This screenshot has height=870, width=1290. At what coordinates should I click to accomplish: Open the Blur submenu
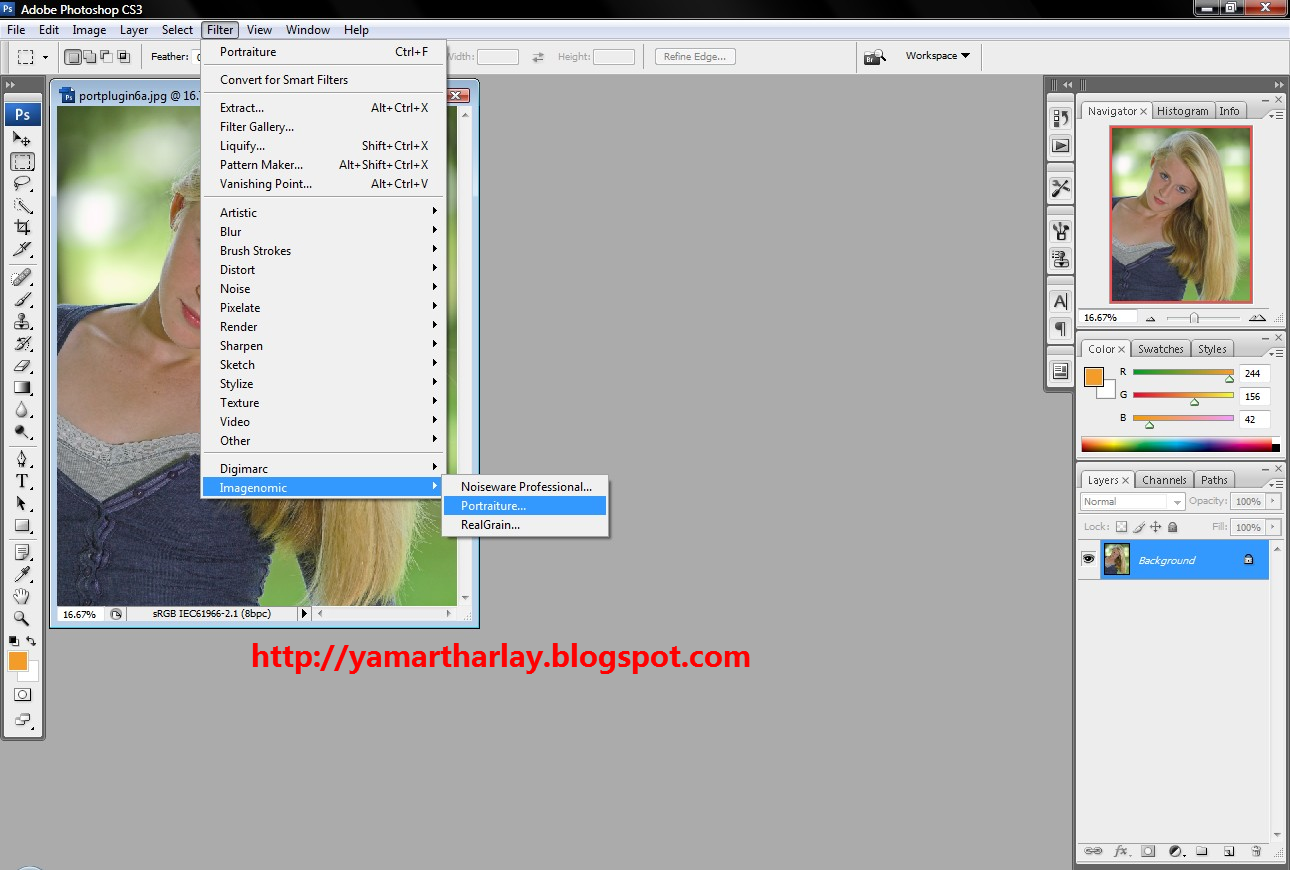[x=323, y=232]
